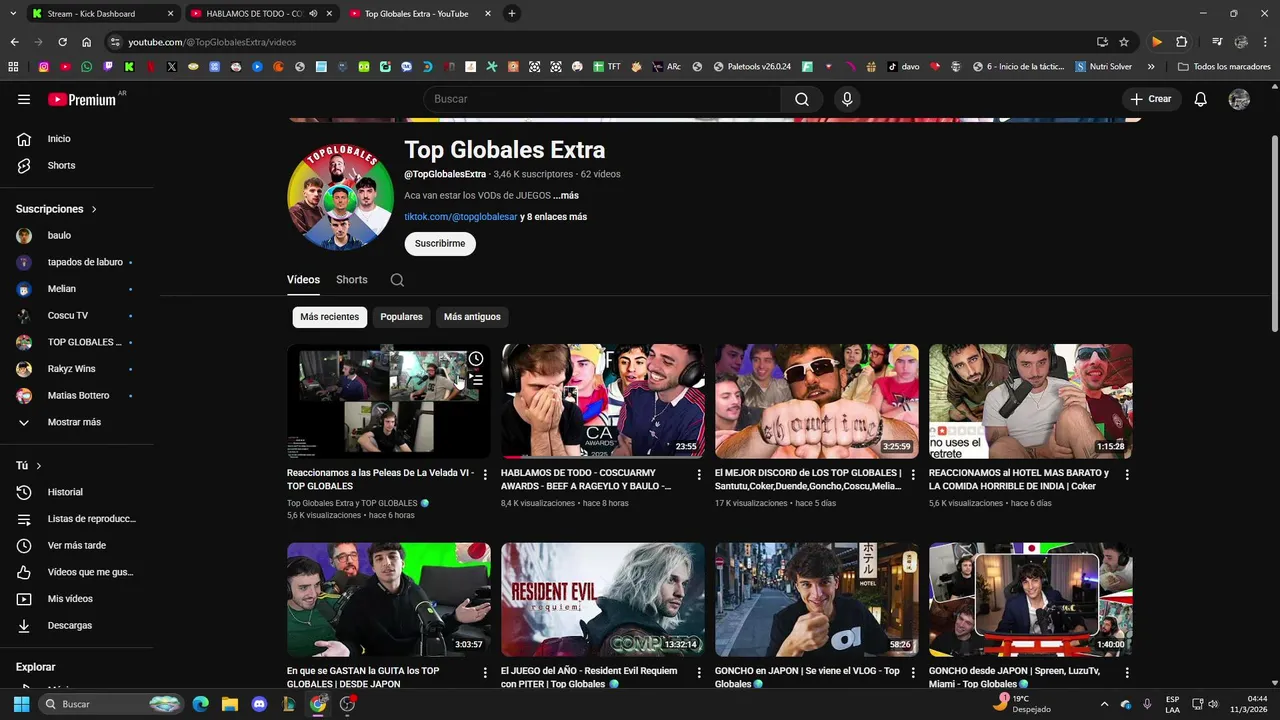The height and width of the screenshot is (720, 1280).
Task: Start voice search with the microphone
Action: tap(847, 99)
